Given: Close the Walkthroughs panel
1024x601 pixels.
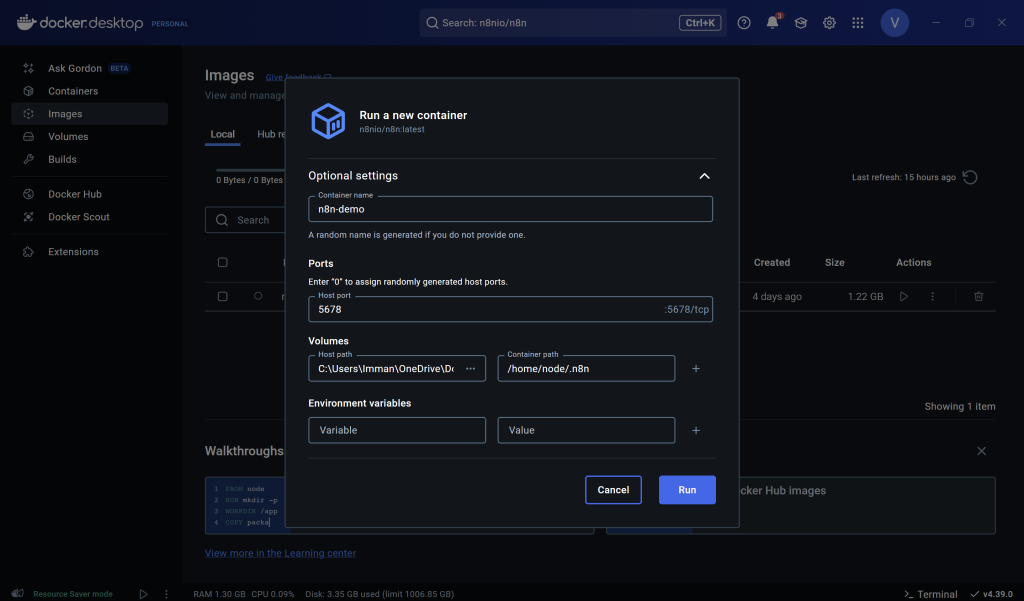Looking at the screenshot, I should (982, 451).
